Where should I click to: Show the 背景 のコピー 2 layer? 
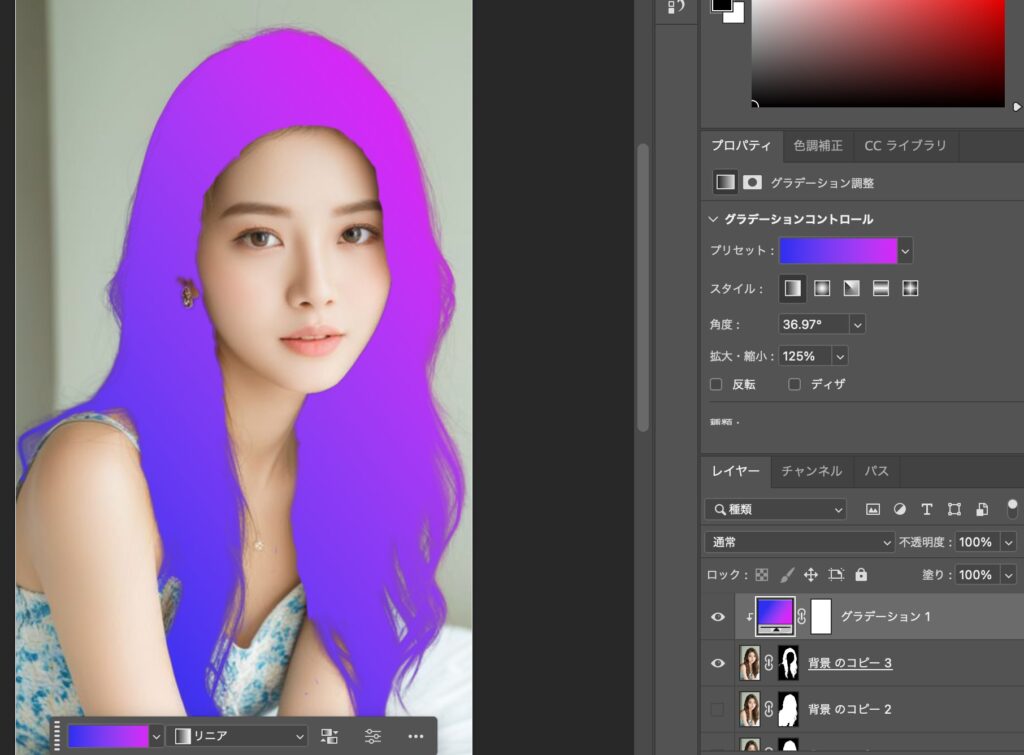(x=718, y=709)
